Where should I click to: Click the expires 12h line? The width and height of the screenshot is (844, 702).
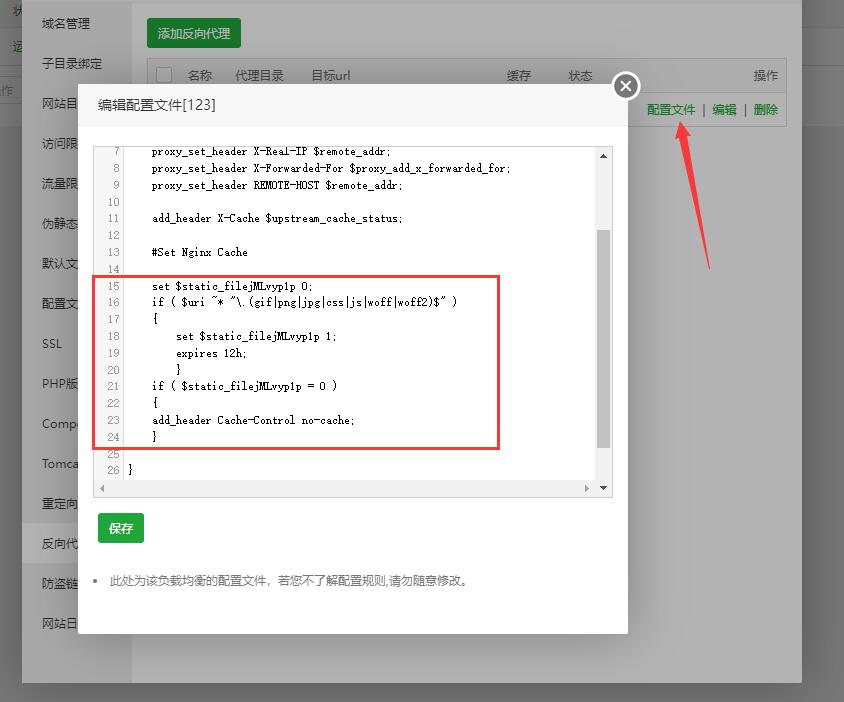211,353
